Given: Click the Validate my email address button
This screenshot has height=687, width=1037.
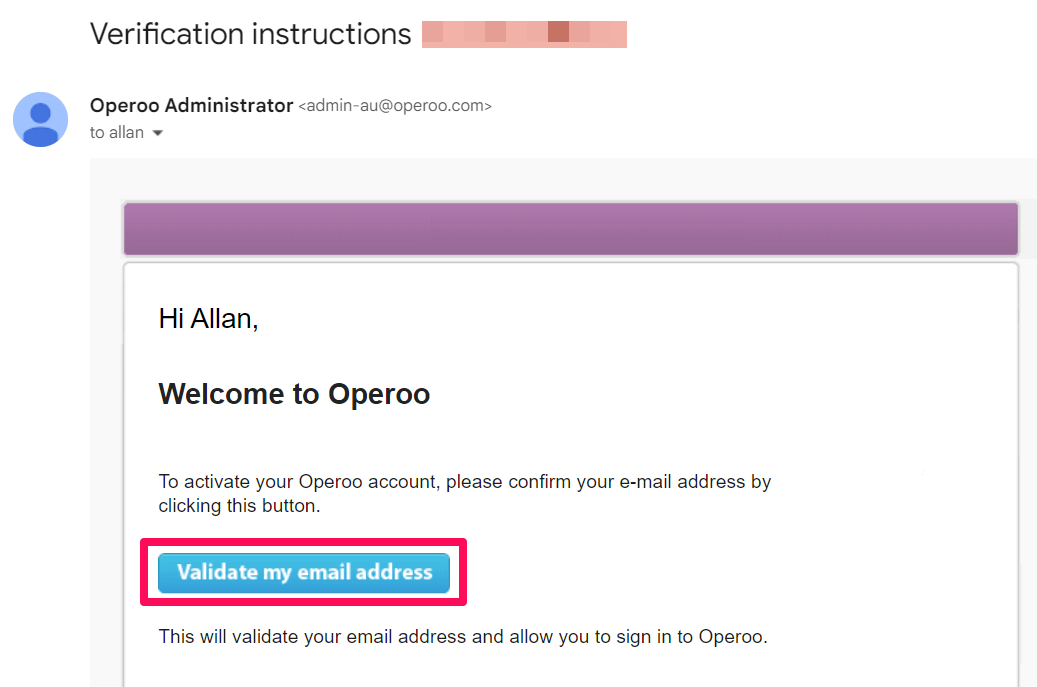Looking at the screenshot, I should (304, 573).
